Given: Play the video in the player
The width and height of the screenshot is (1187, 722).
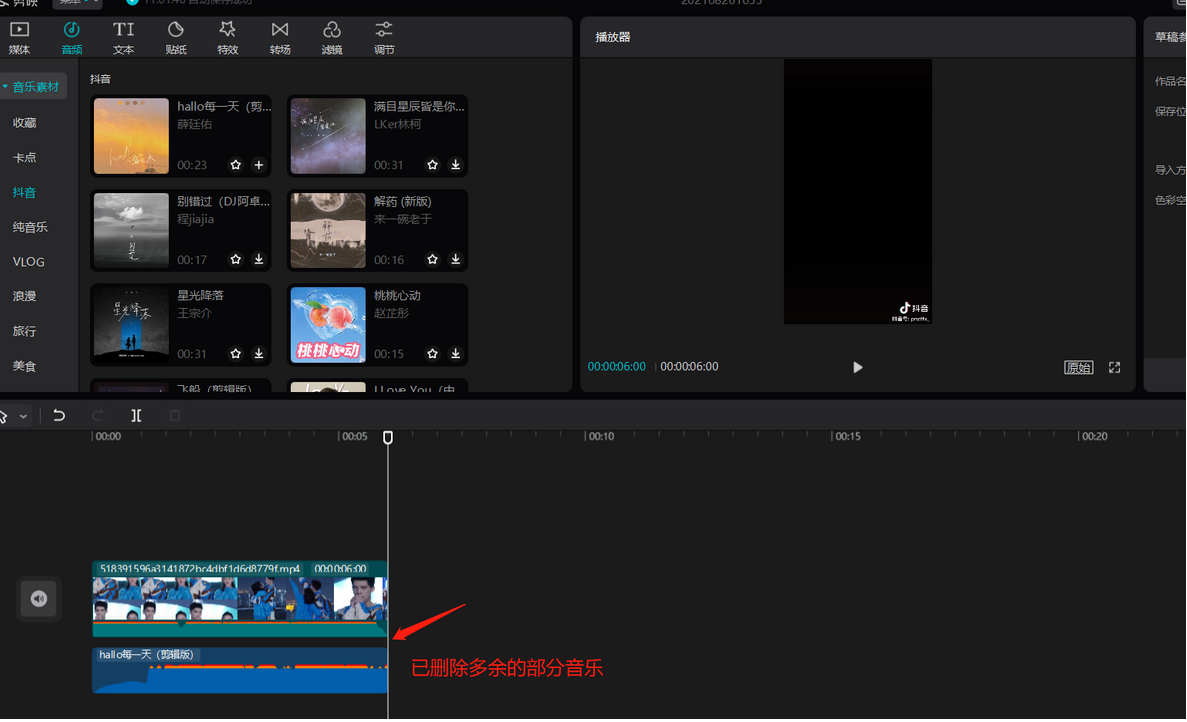Looking at the screenshot, I should (x=858, y=367).
